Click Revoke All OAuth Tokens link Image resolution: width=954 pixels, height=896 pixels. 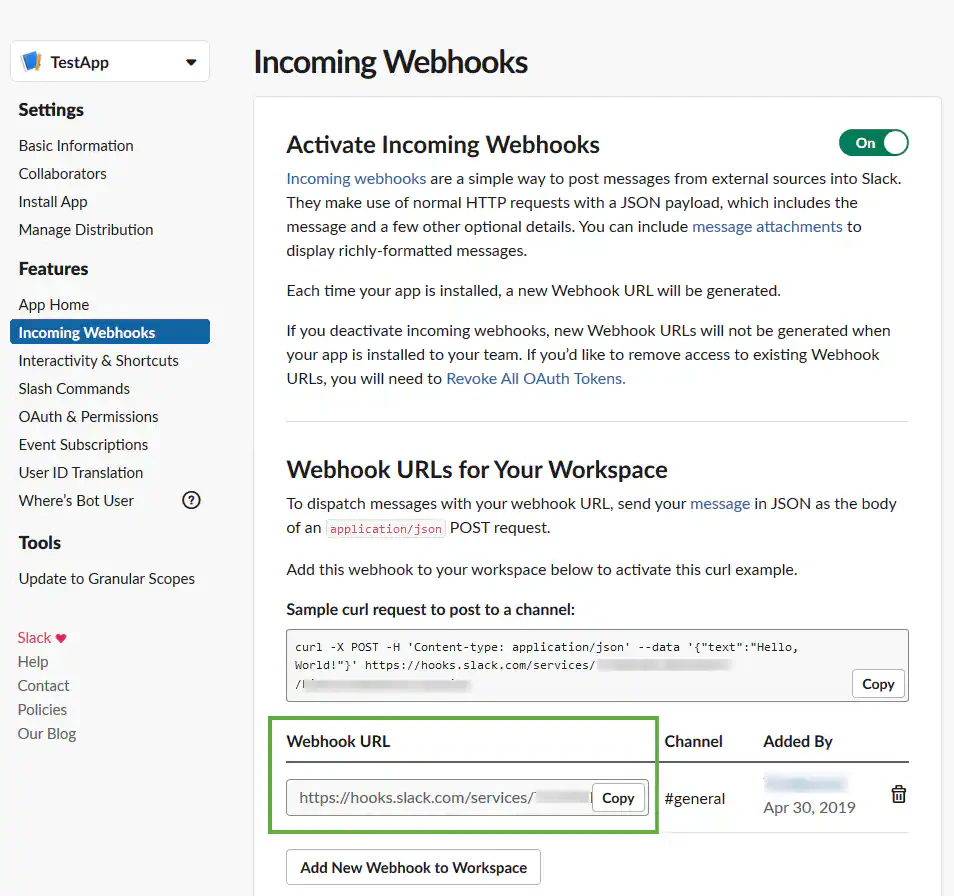tap(536, 379)
